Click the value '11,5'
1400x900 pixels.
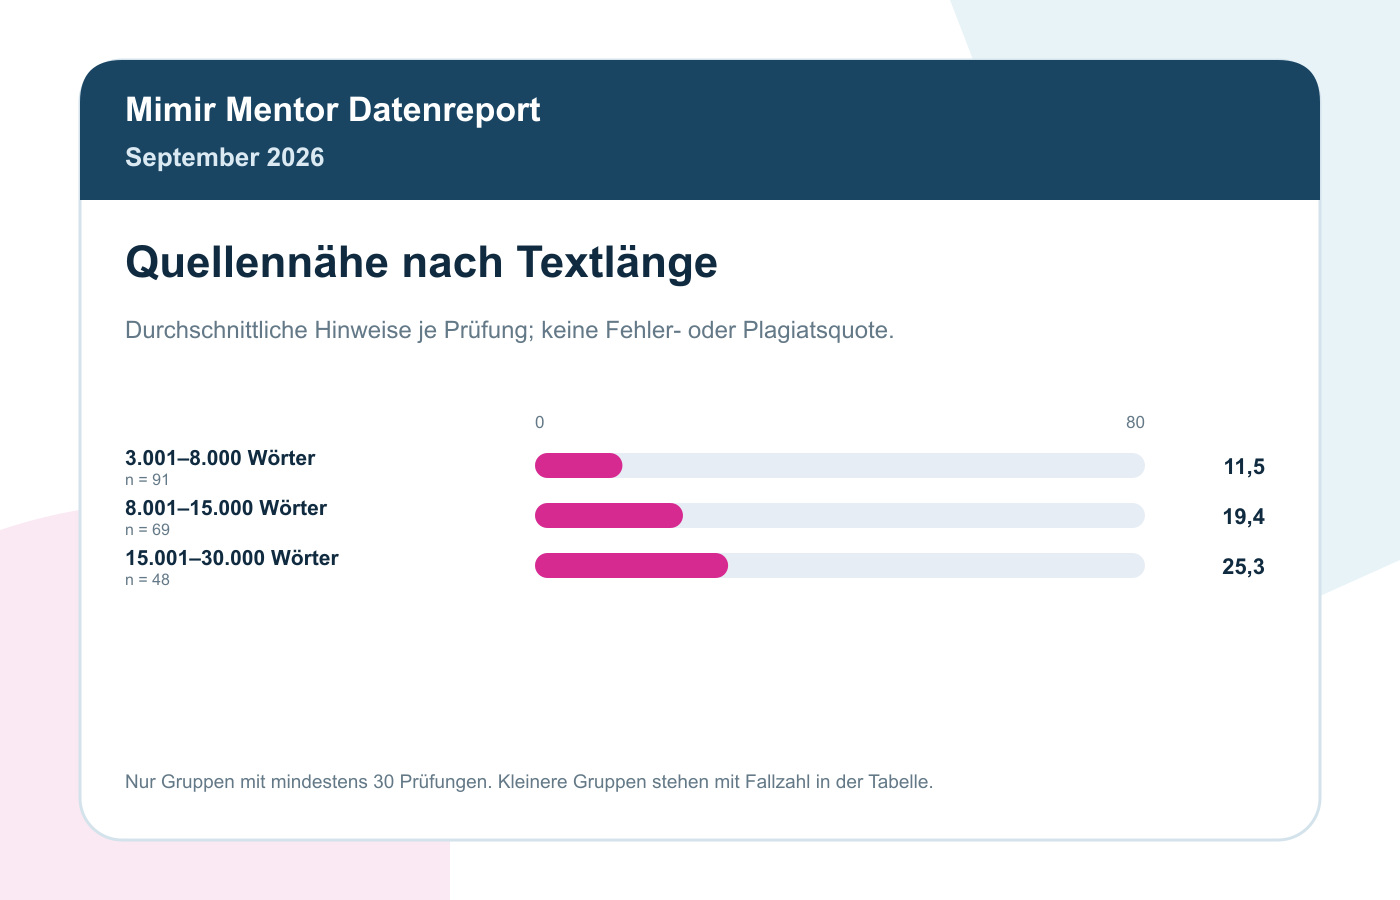1244,467
